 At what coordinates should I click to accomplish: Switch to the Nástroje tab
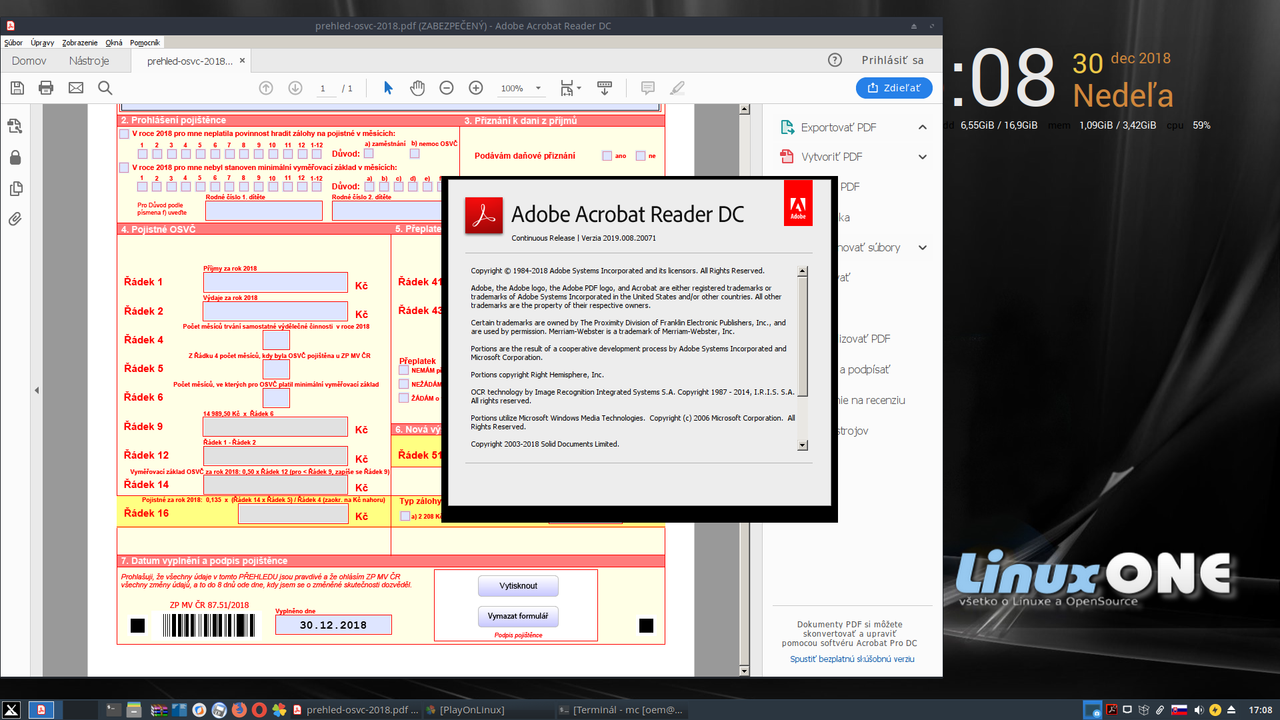point(89,61)
